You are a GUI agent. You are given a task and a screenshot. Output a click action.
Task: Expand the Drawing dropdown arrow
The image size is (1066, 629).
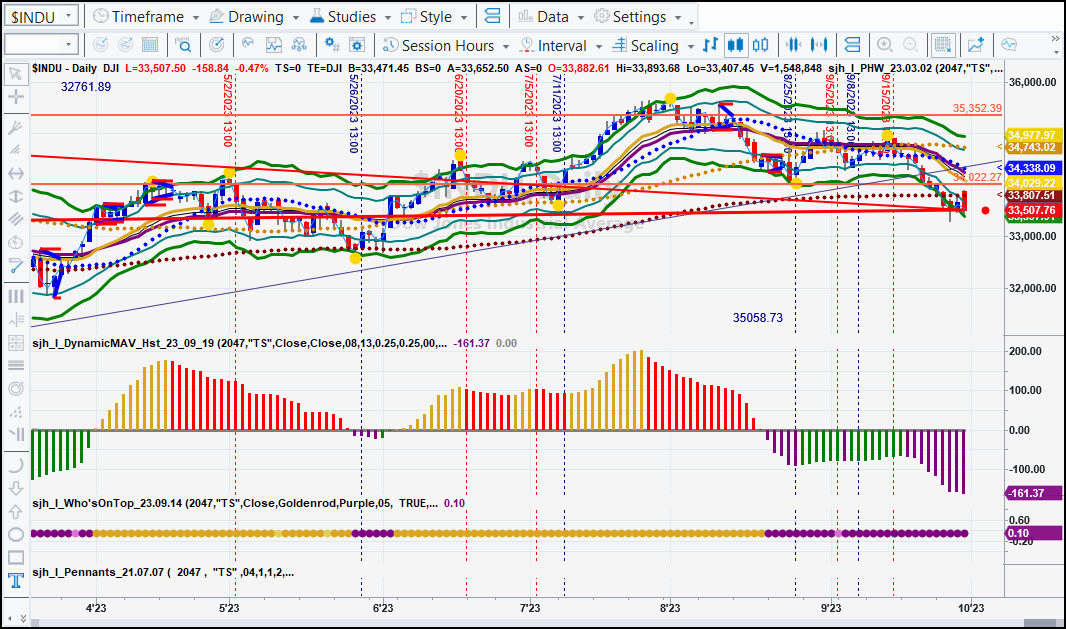(x=296, y=17)
